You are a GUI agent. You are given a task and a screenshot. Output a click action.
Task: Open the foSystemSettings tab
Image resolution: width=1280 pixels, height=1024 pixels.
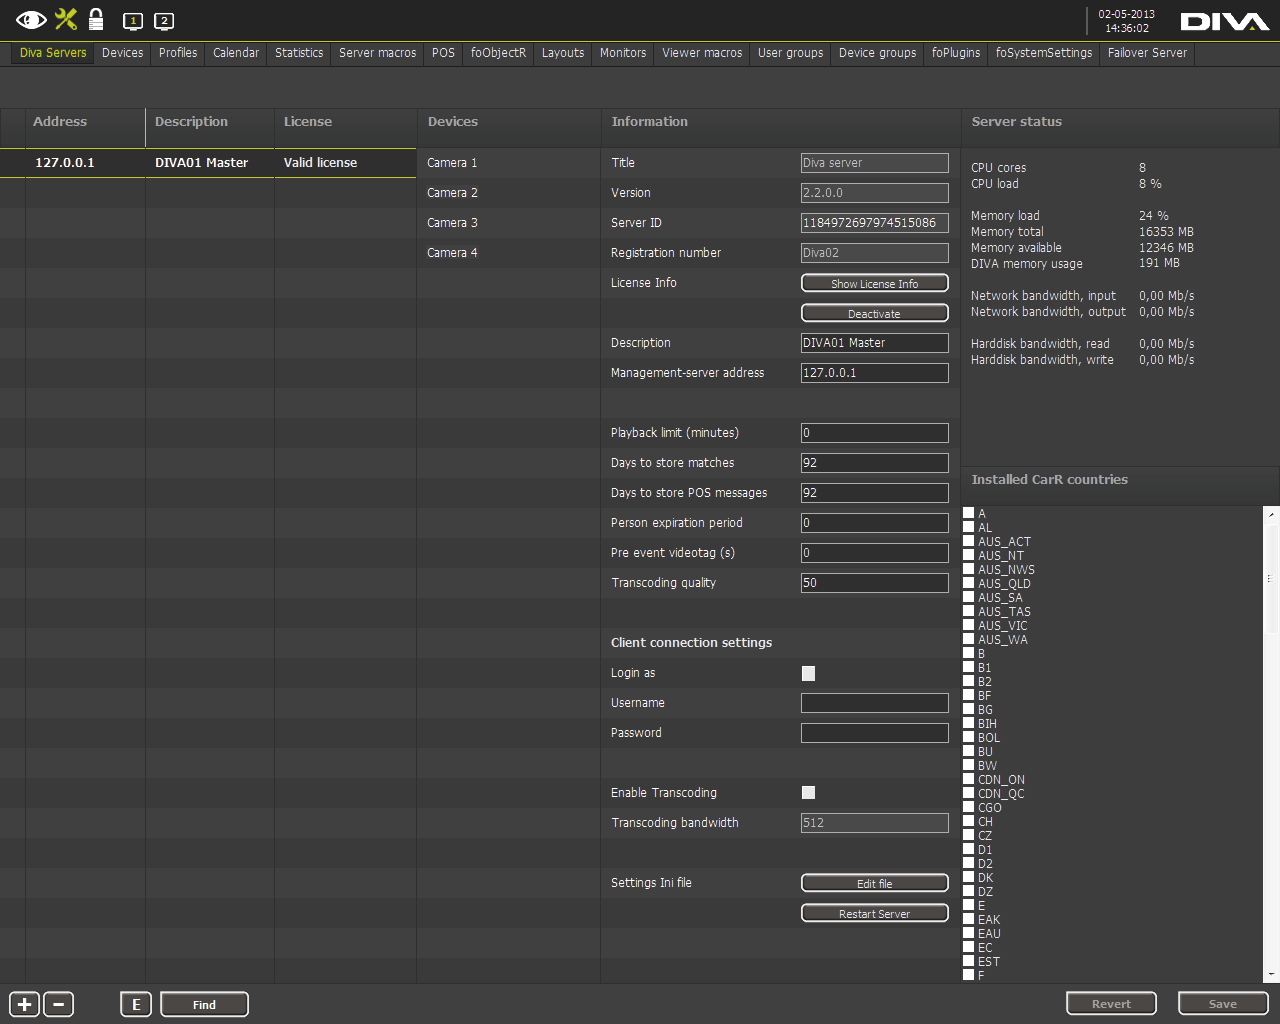[1044, 53]
